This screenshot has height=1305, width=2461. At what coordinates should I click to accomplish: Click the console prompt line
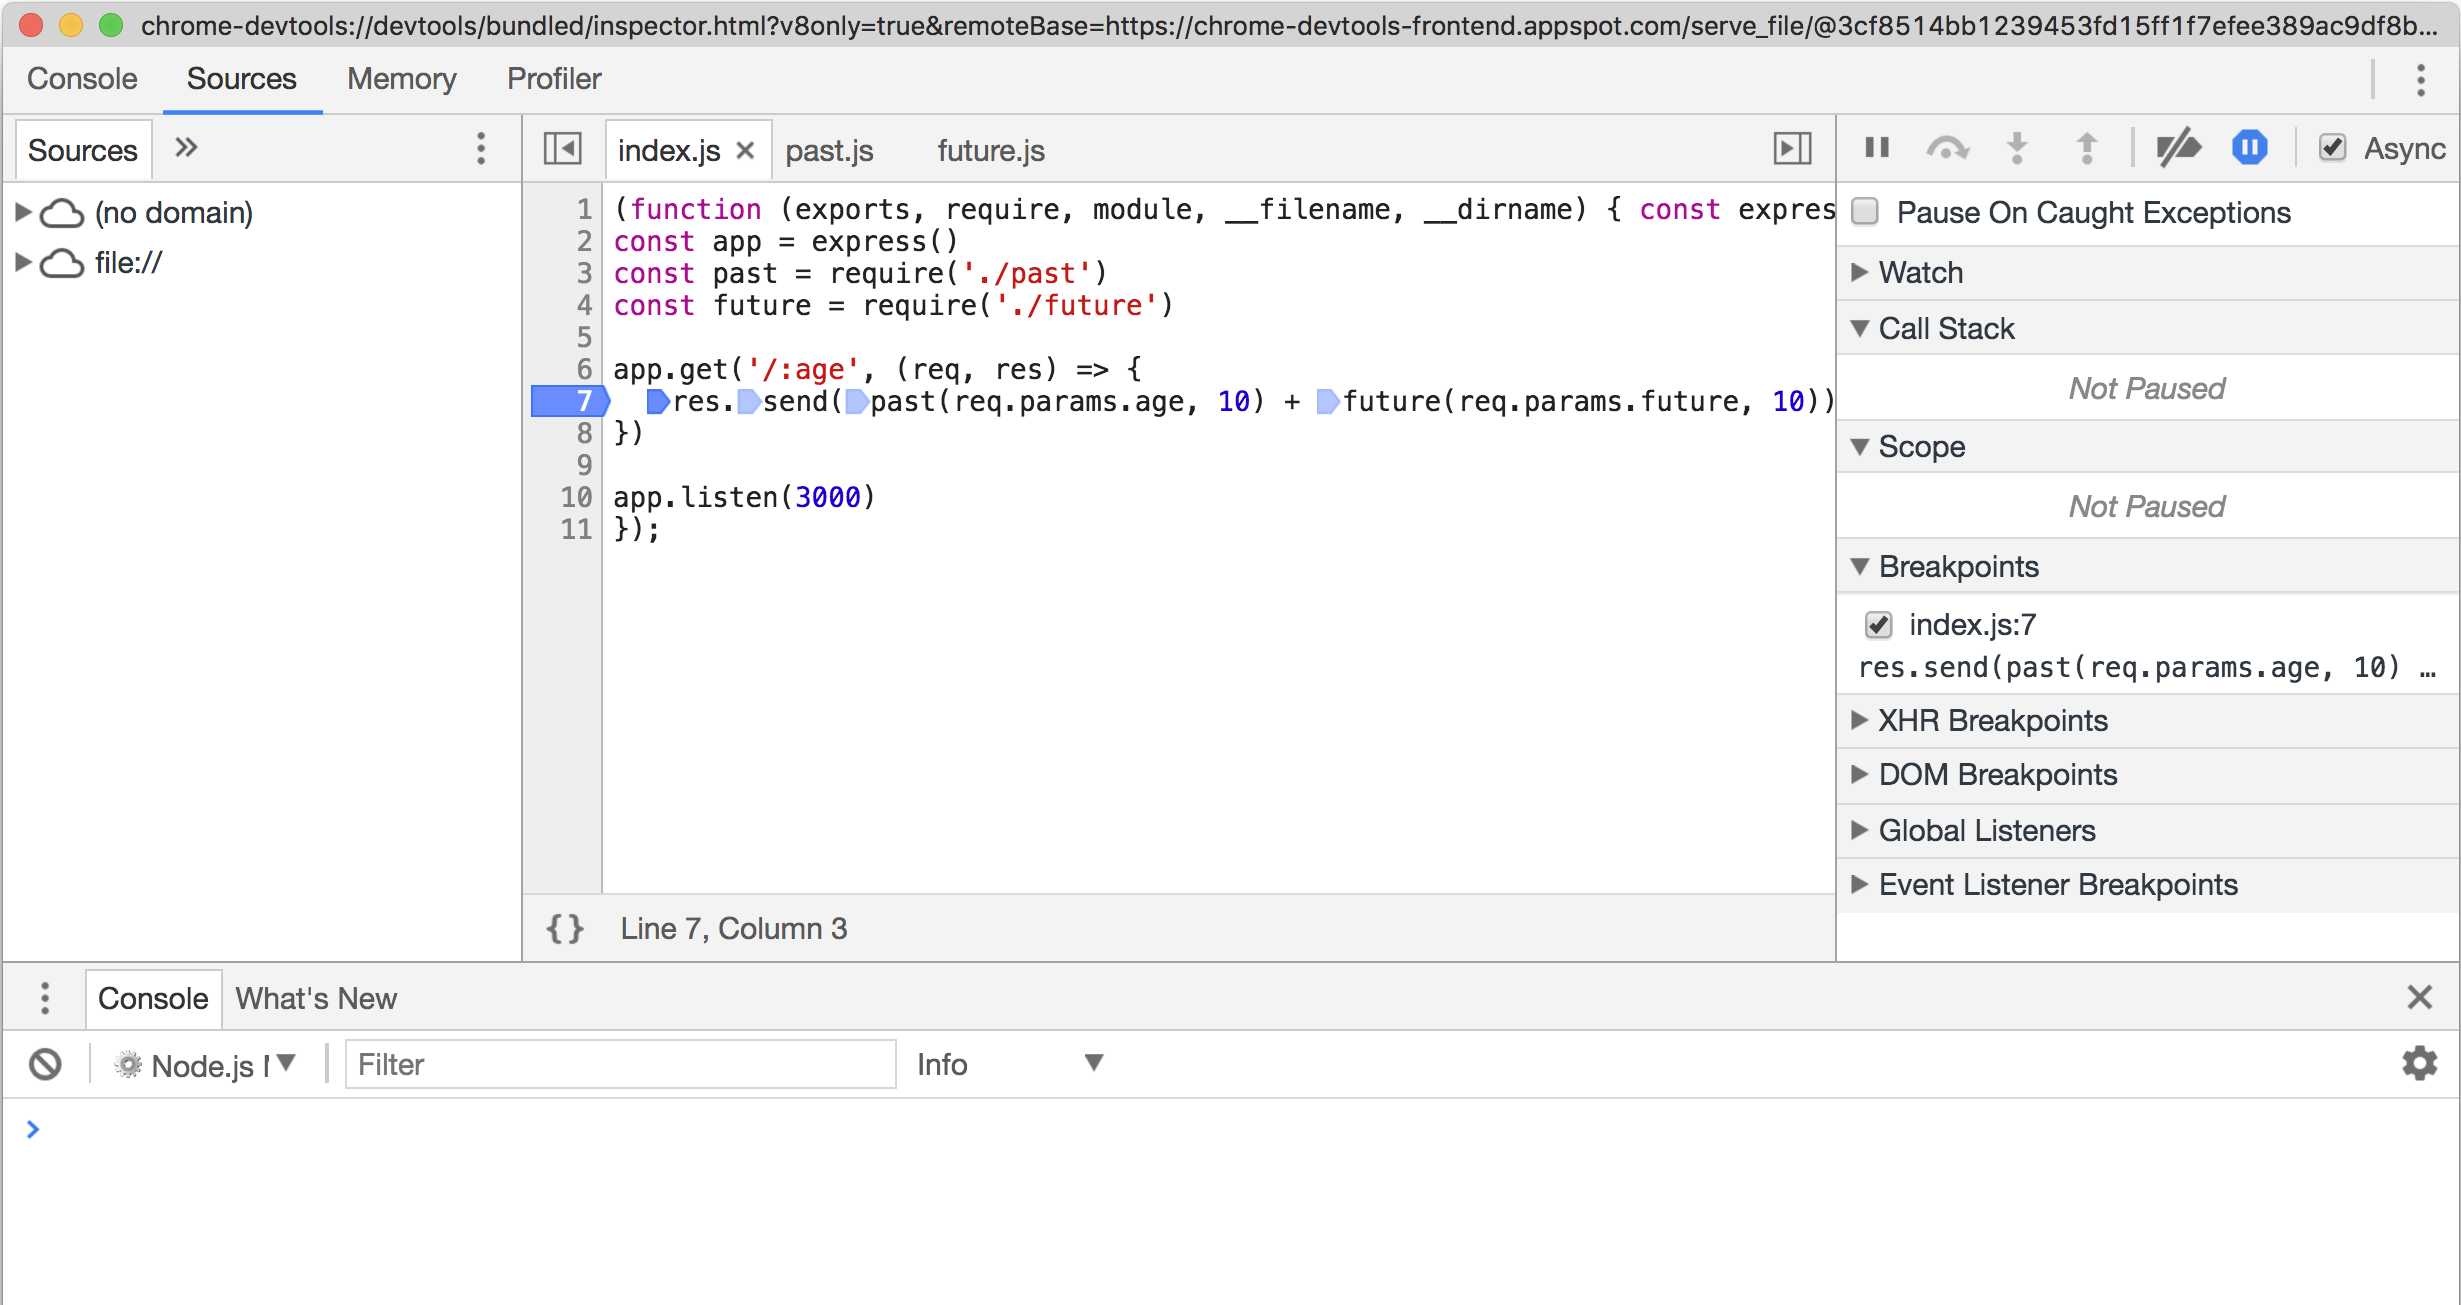[1230, 1129]
